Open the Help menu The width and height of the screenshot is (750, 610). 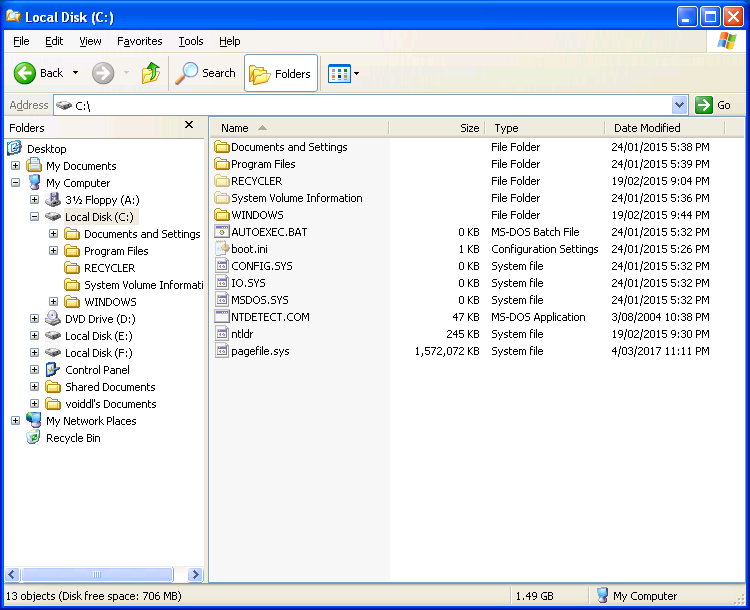pyautogui.click(x=230, y=41)
